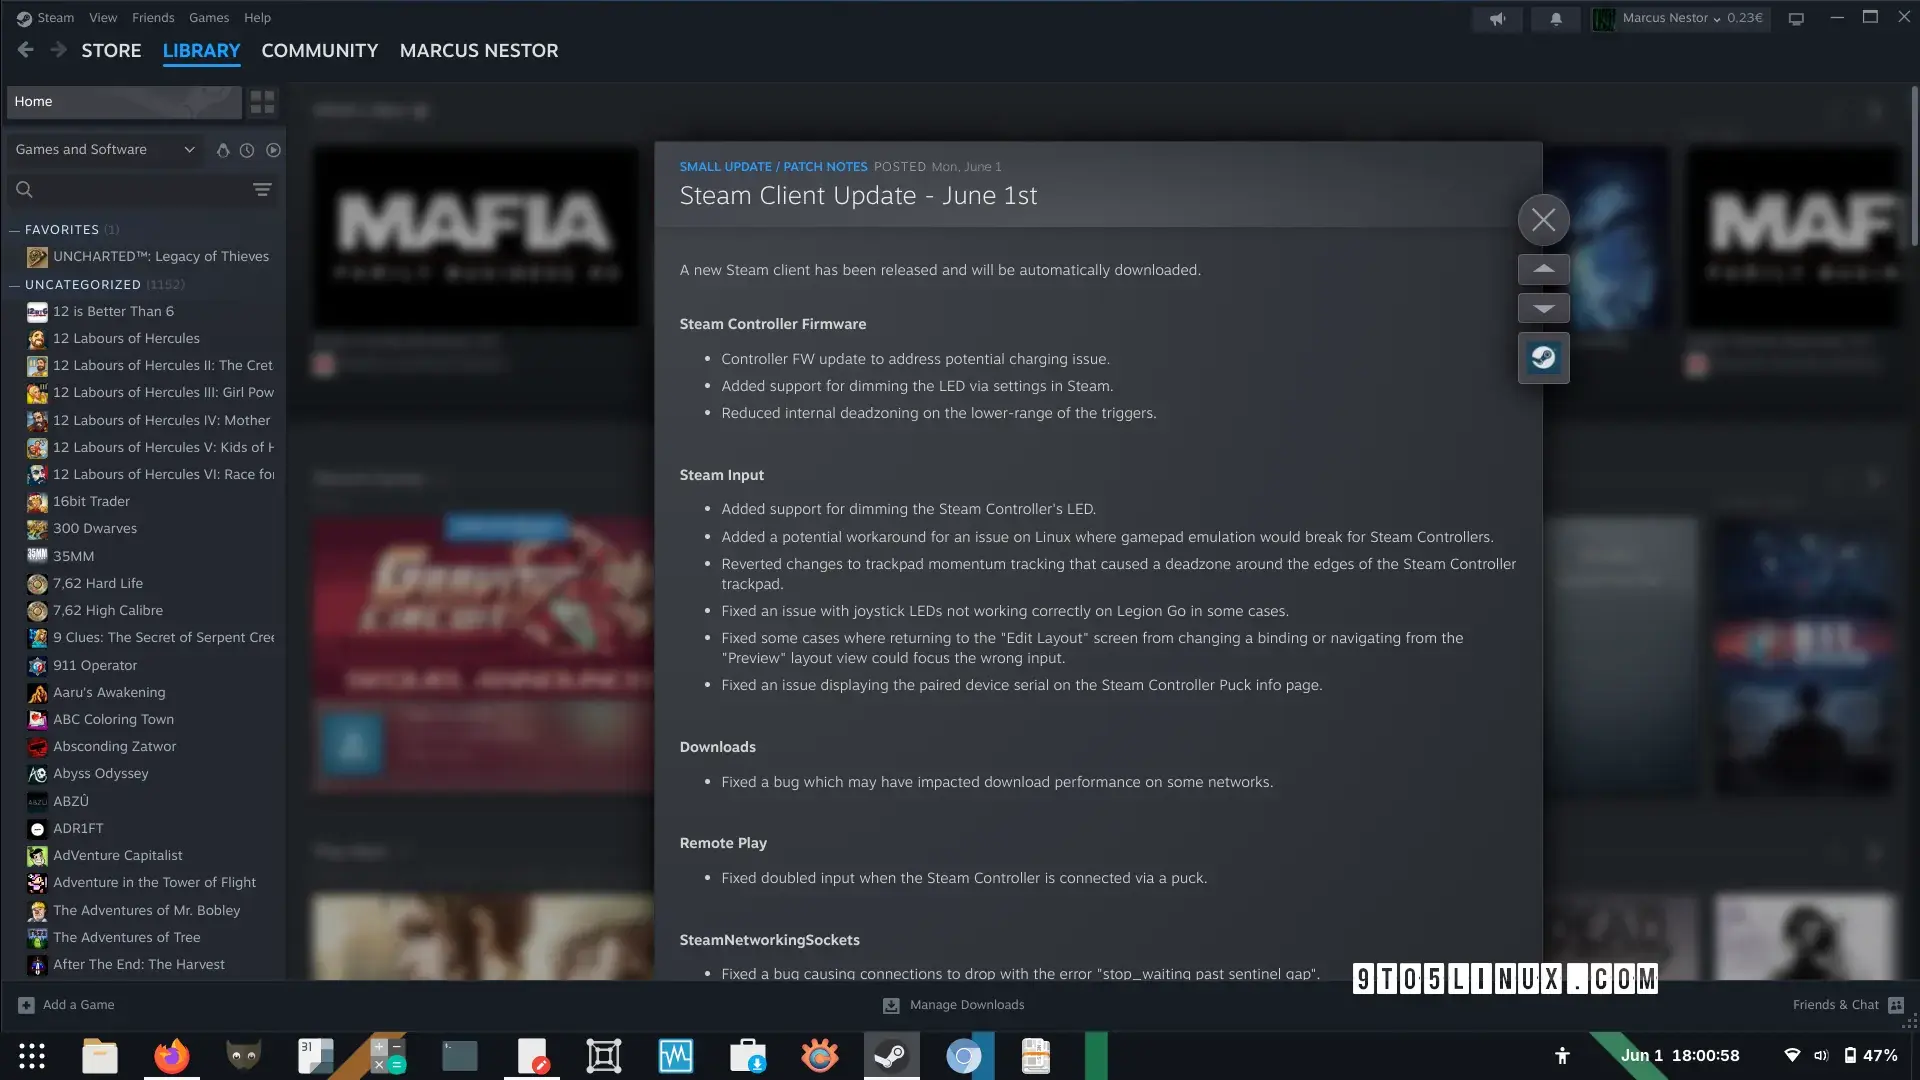Expand the Games and Software dropdown
The image size is (1920, 1080).
click(x=105, y=150)
